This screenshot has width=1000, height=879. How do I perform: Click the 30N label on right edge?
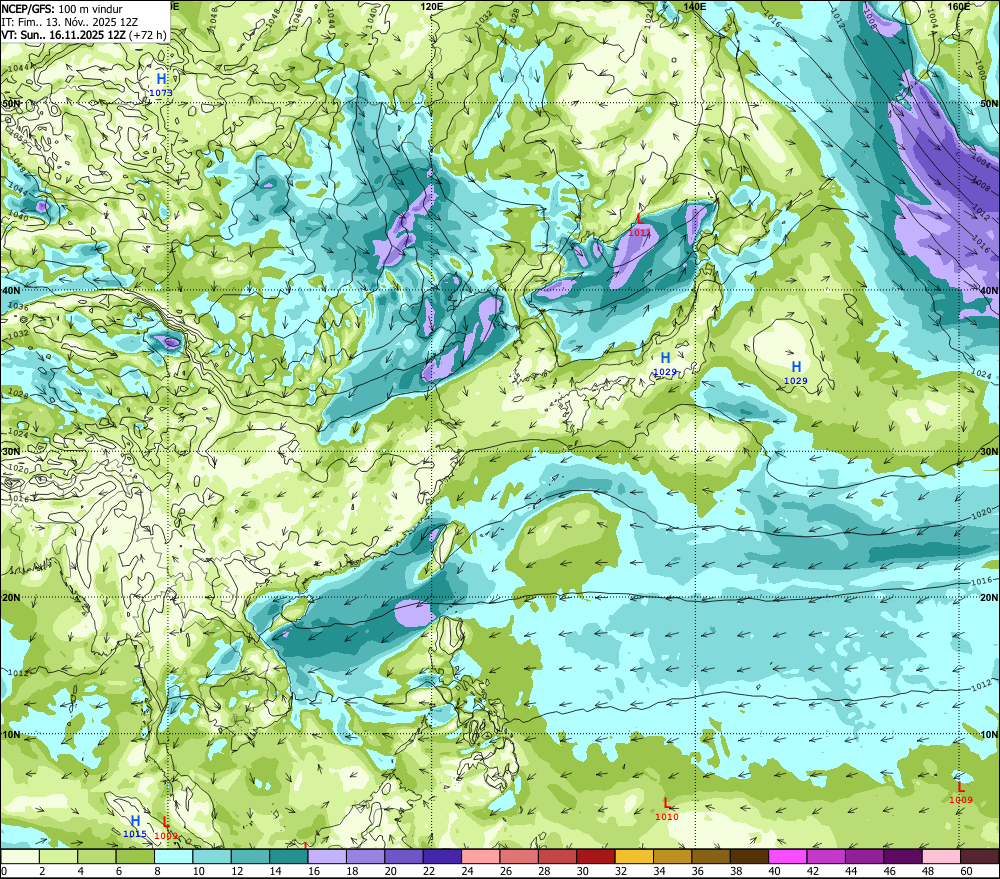click(989, 452)
